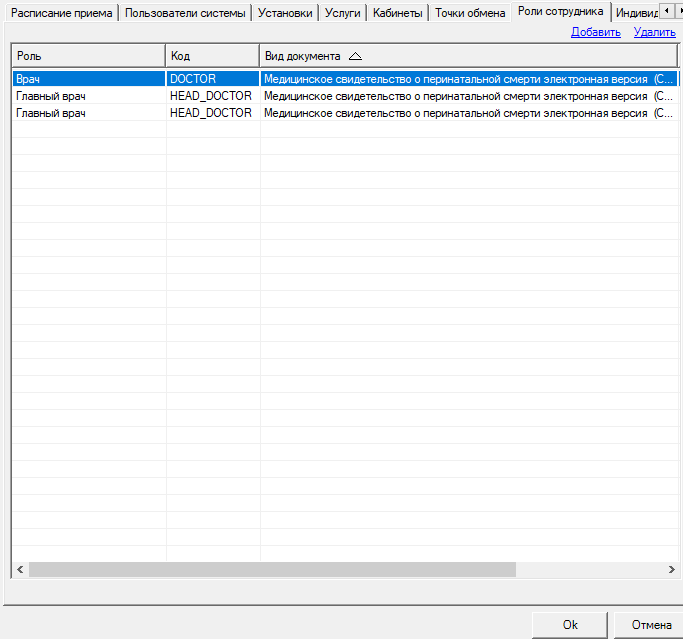Switch to Точки обмена tab

tap(470, 13)
